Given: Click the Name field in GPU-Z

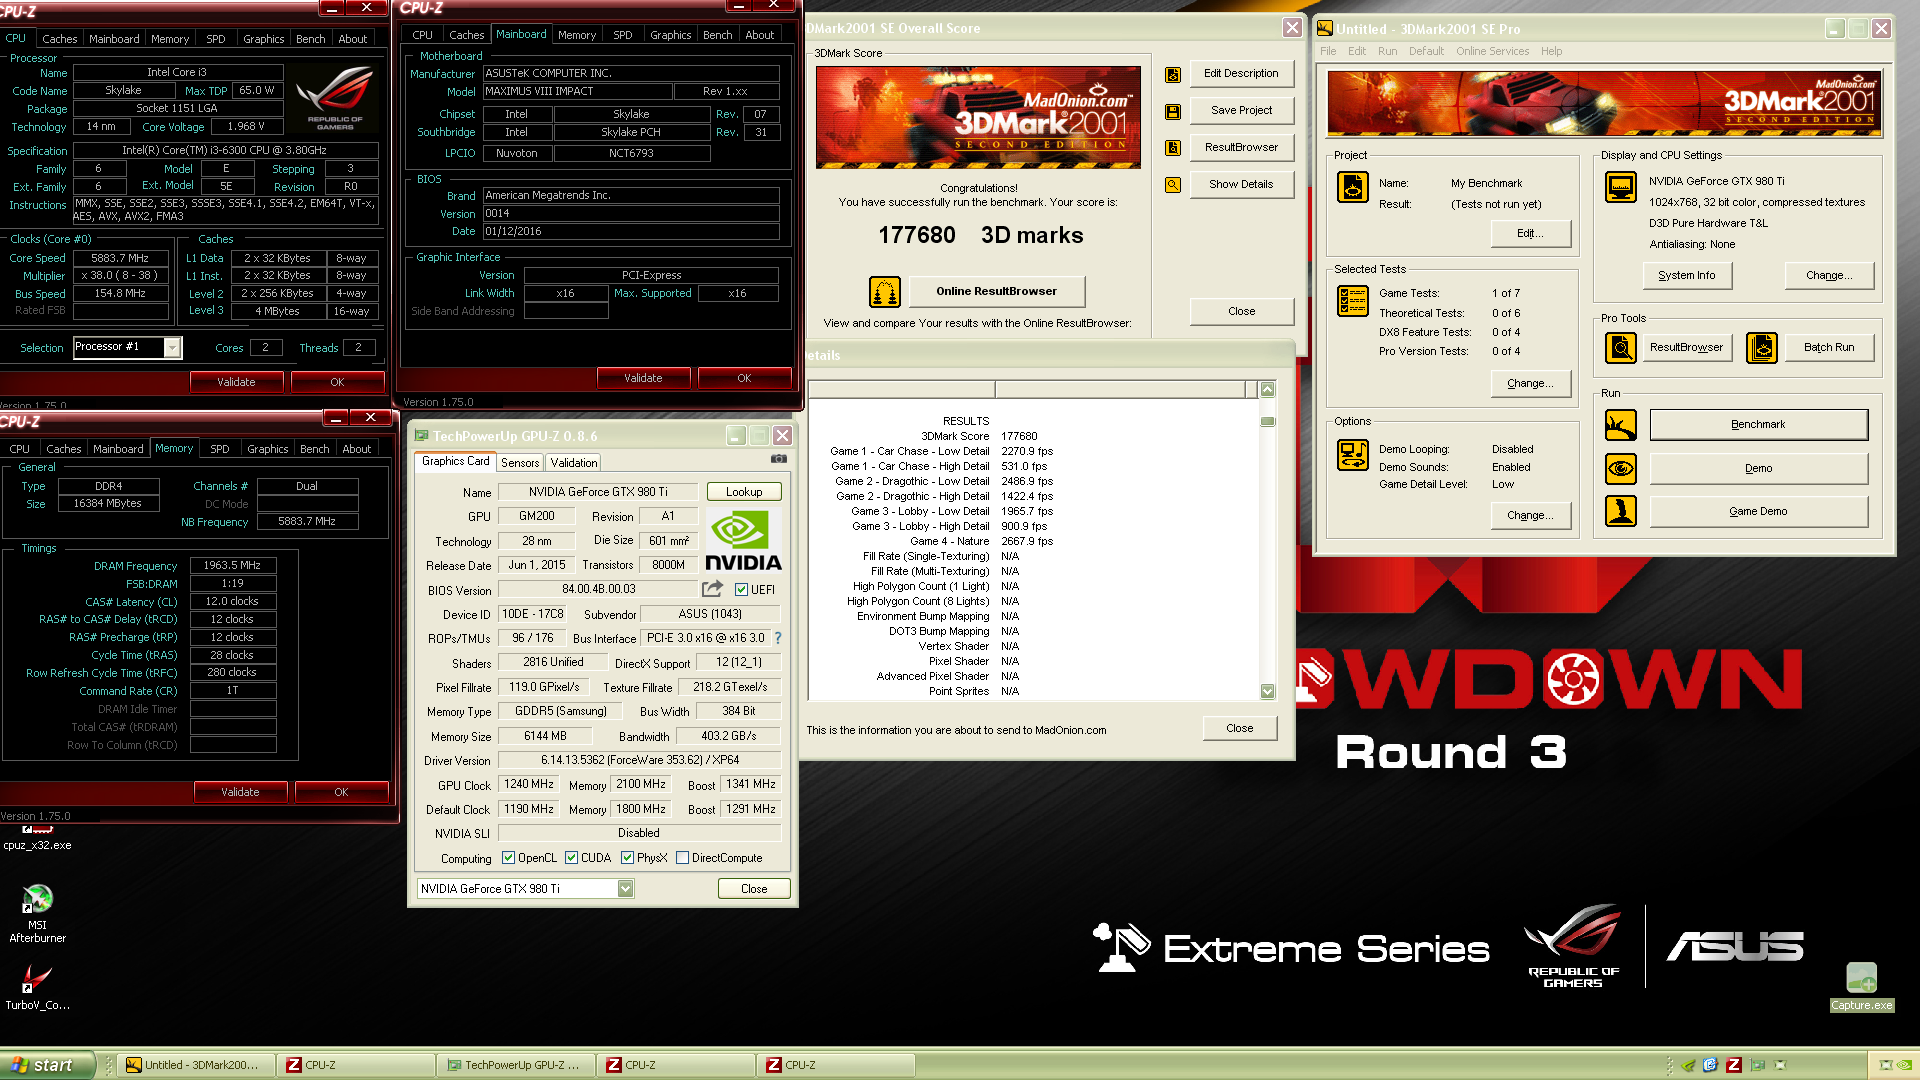Looking at the screenshot, I should coord(598,492).
